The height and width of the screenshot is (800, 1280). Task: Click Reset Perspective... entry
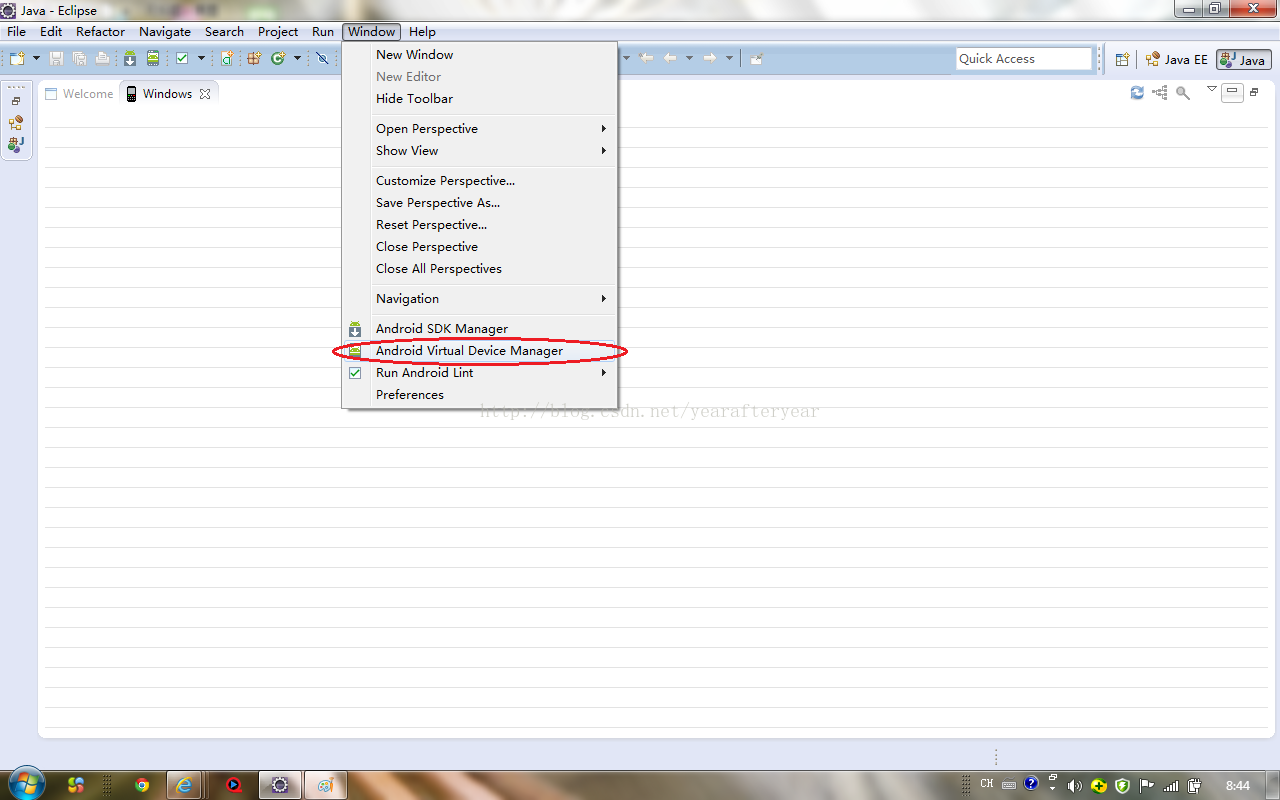(480, 225)
